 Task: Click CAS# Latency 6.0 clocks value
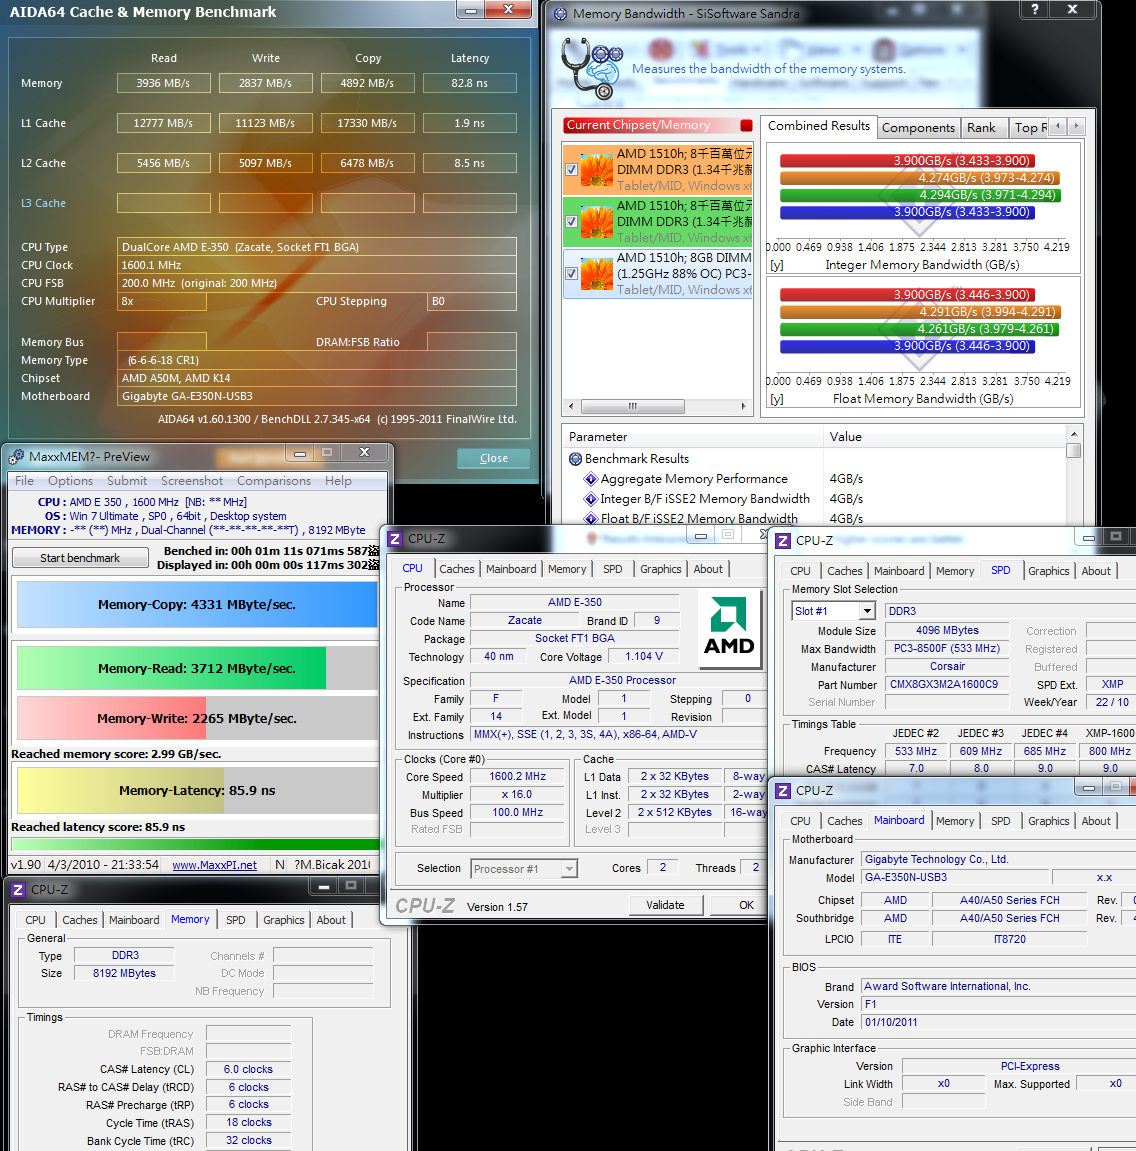248,1070
